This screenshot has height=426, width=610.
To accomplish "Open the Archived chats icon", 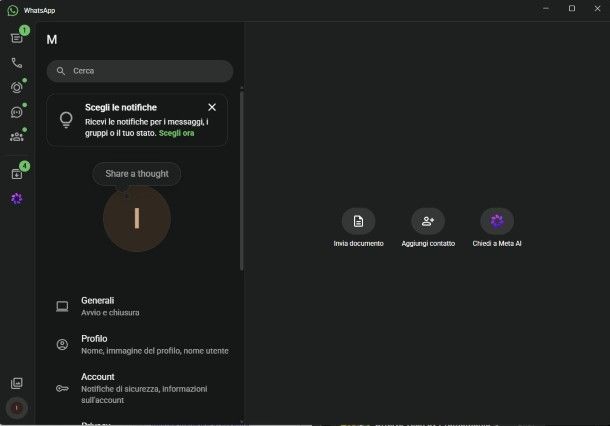I will (x=17, y=174).
